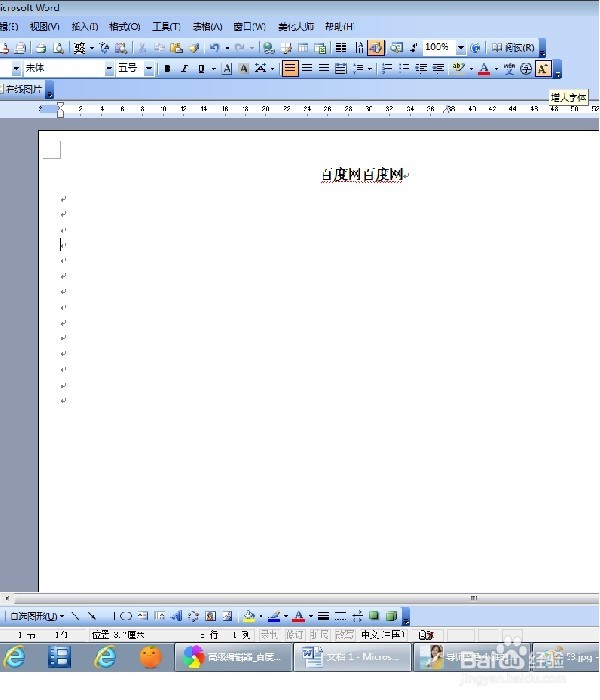Open the font name dropdown showing 宋体
Viewport: 600px width, 700px height.
(109, 68)
